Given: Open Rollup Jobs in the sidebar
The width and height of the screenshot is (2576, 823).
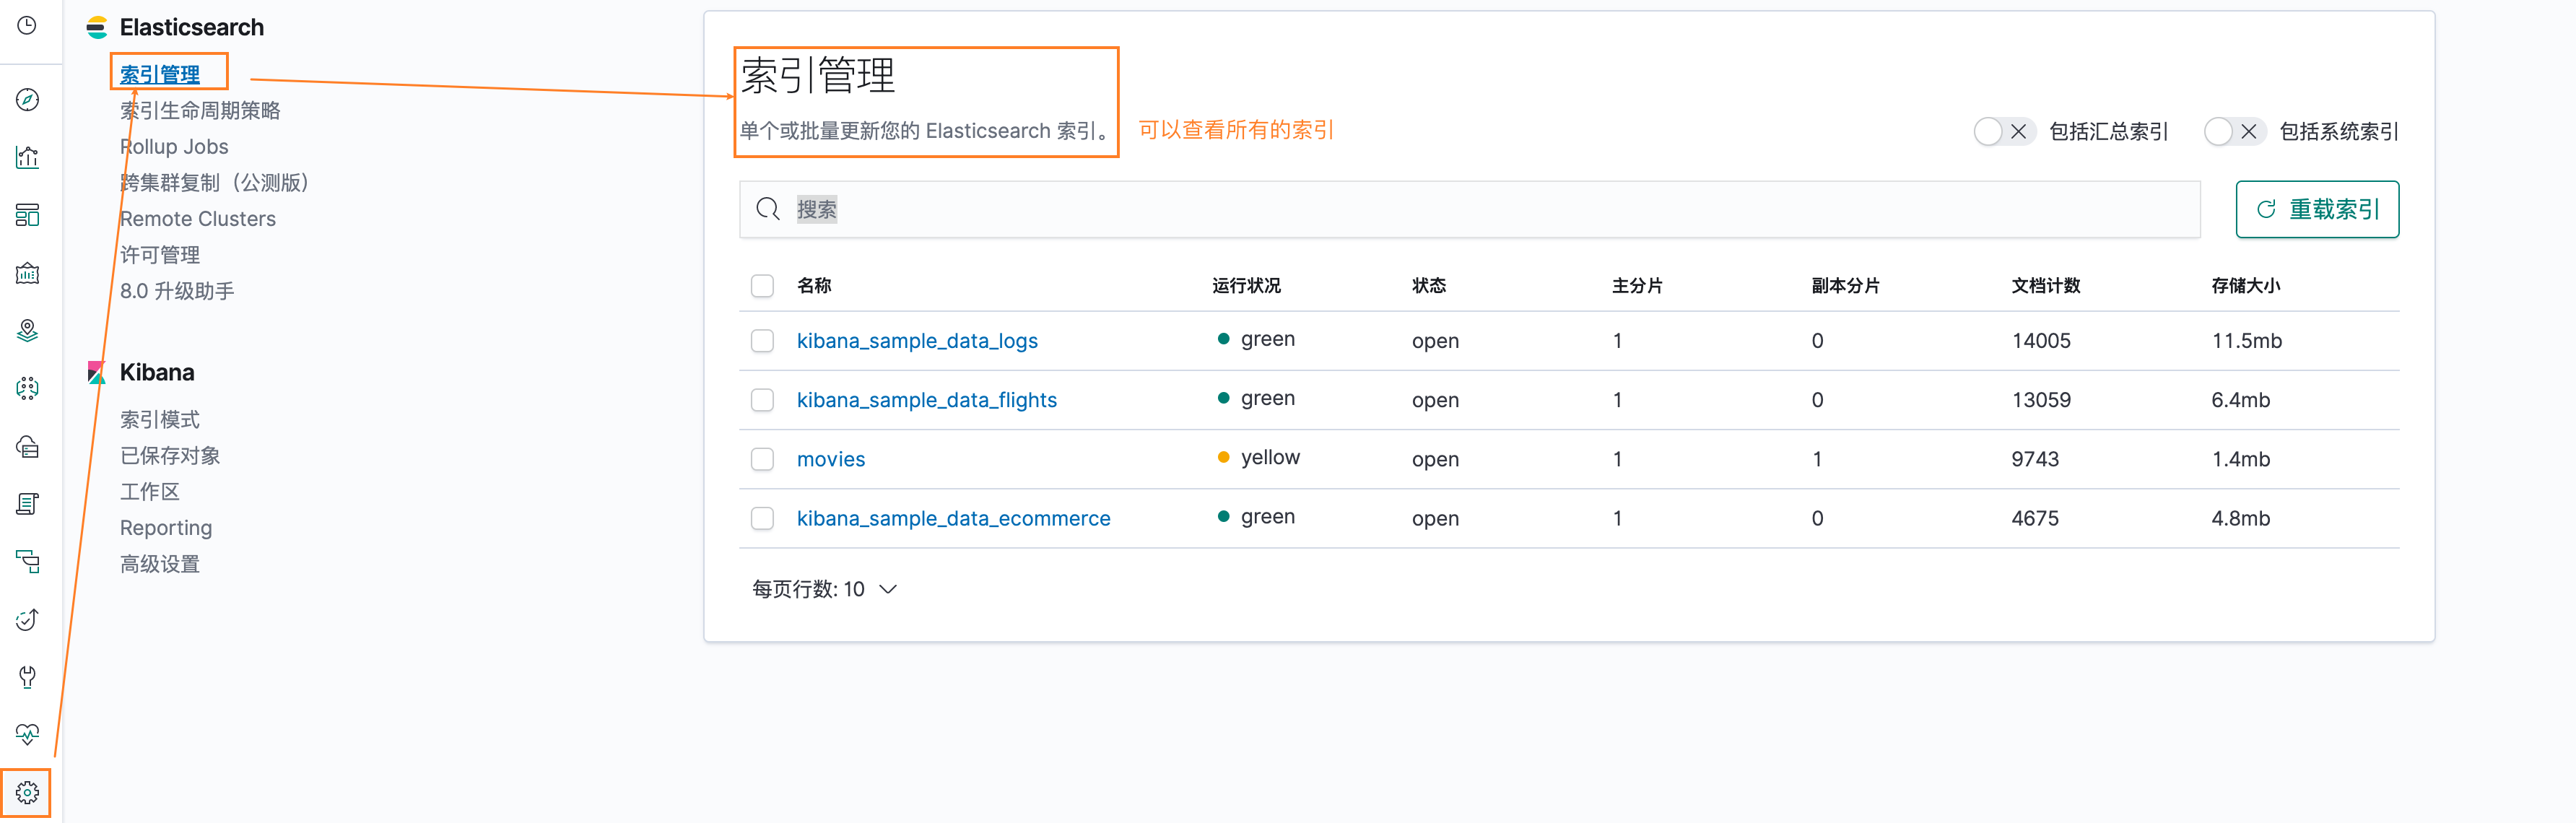Looking at the screenshot, I should pos(174,147).
